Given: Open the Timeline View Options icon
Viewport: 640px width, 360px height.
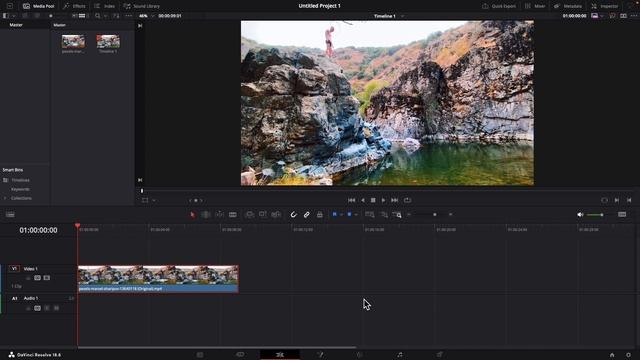Looking at the screenshot, I should (x=10, y=215).
